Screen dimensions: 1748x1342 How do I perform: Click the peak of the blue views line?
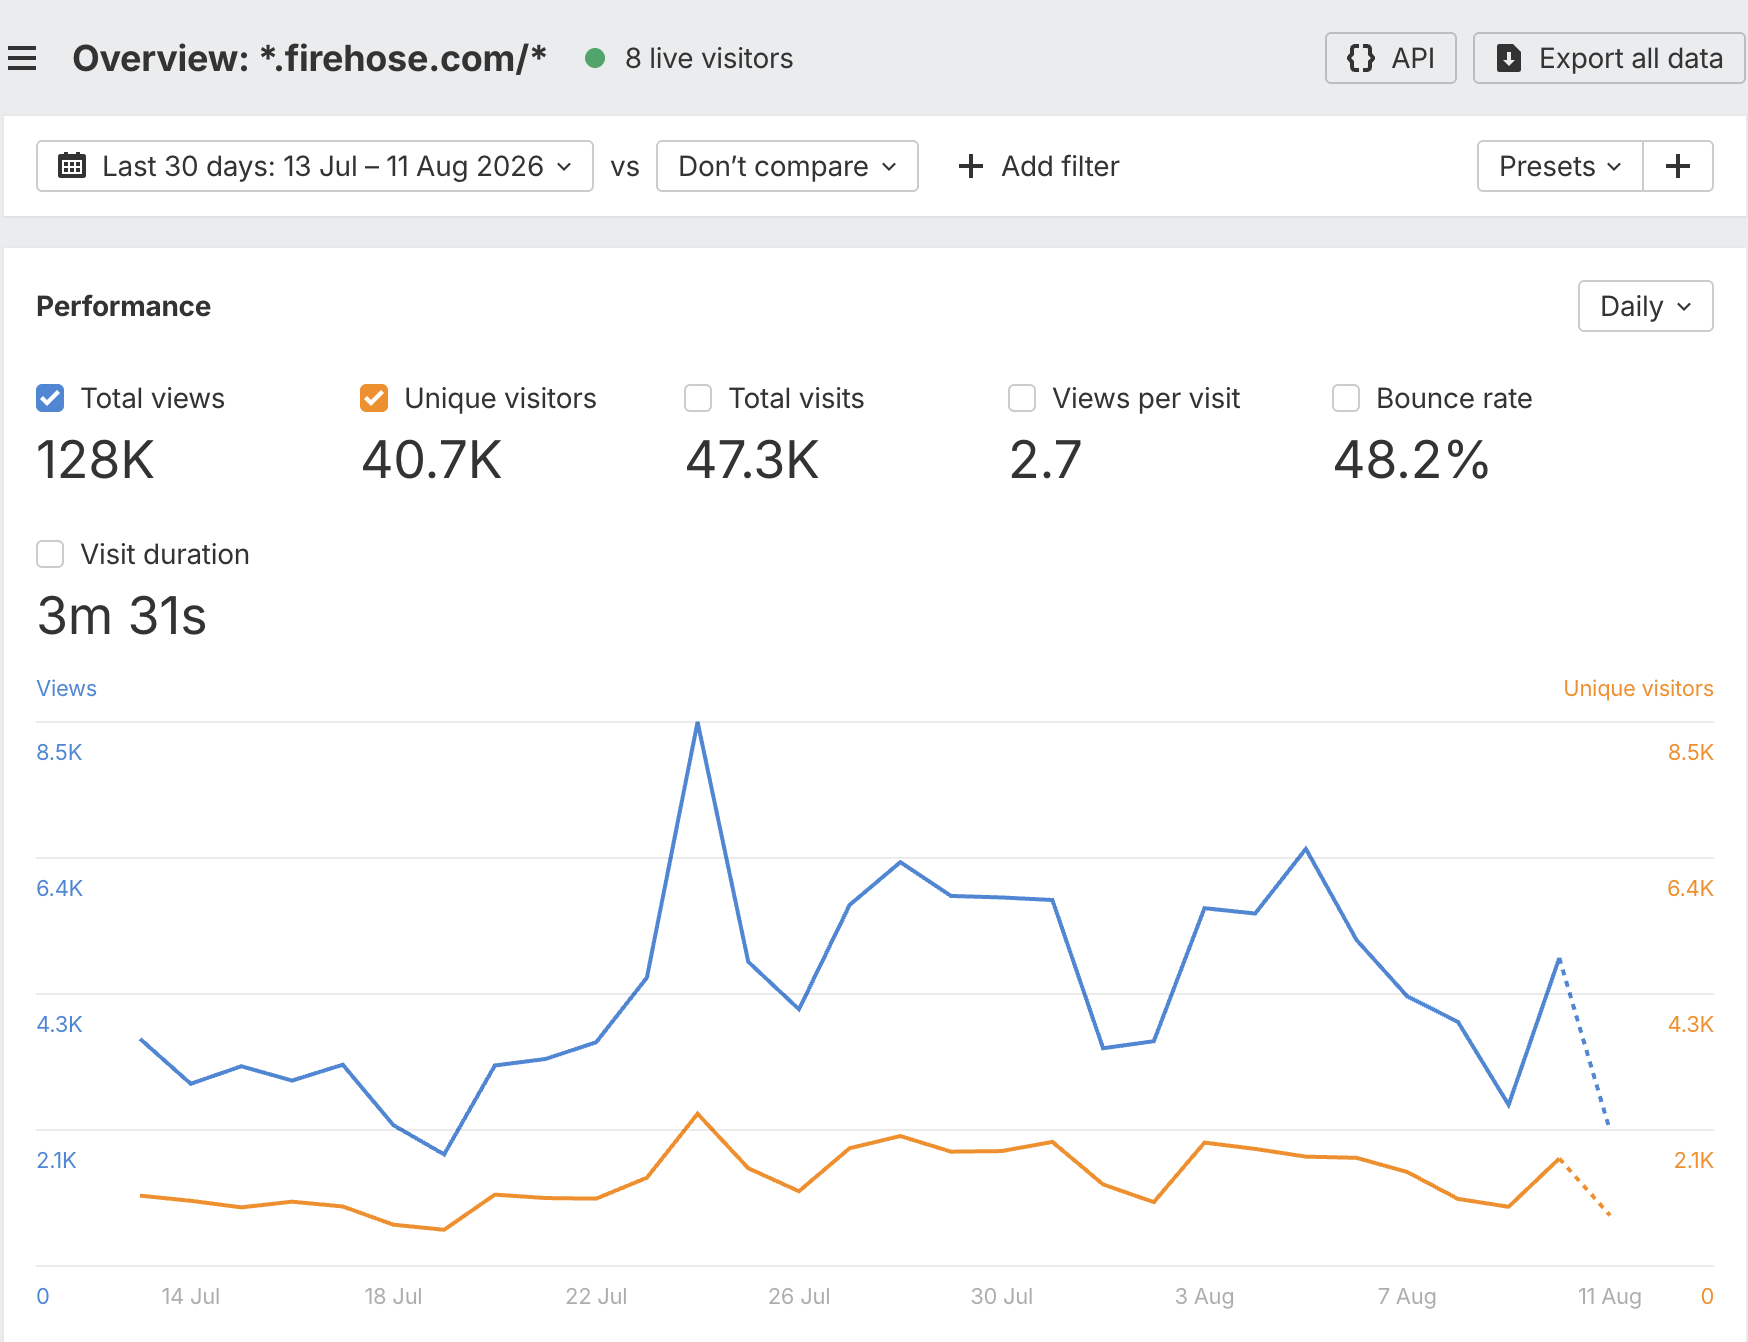(697, 723)
